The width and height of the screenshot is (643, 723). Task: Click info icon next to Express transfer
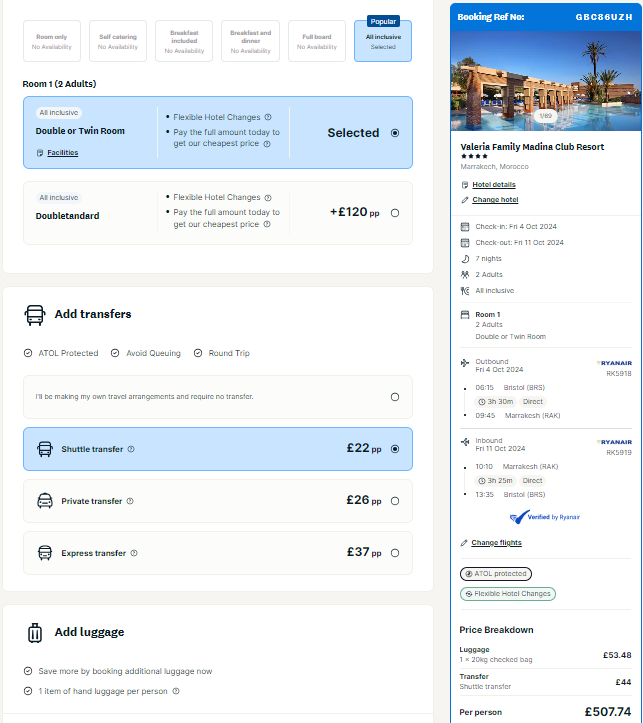[x=134, y=553]
